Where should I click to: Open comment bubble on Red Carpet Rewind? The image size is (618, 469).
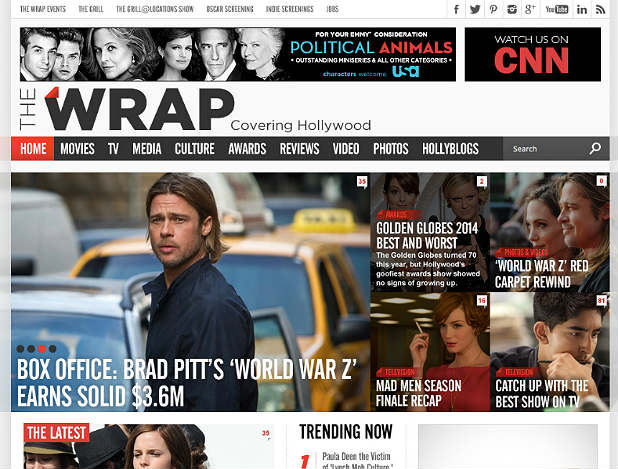coord(601,182)
